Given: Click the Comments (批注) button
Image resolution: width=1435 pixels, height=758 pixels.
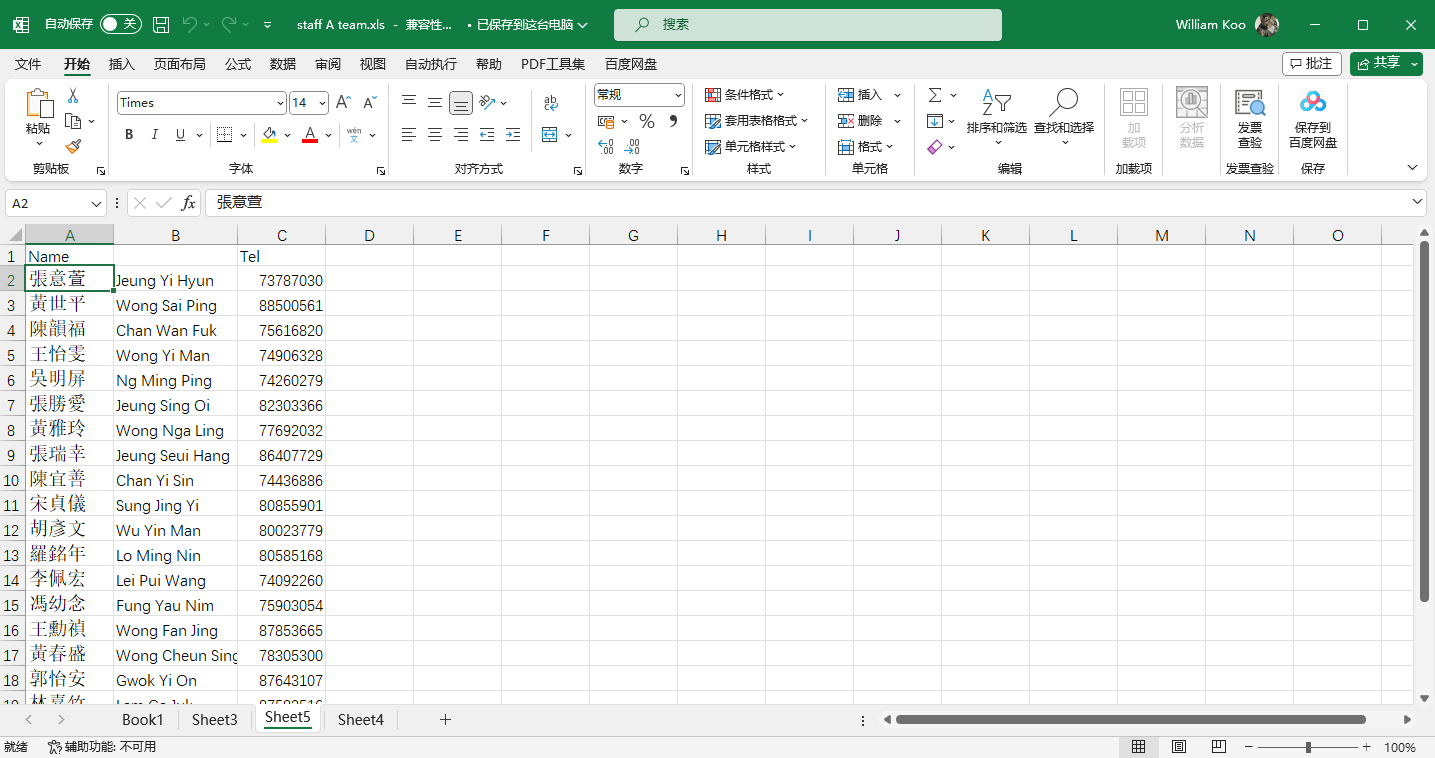Looking at the screenshot, I should 1311,63.
